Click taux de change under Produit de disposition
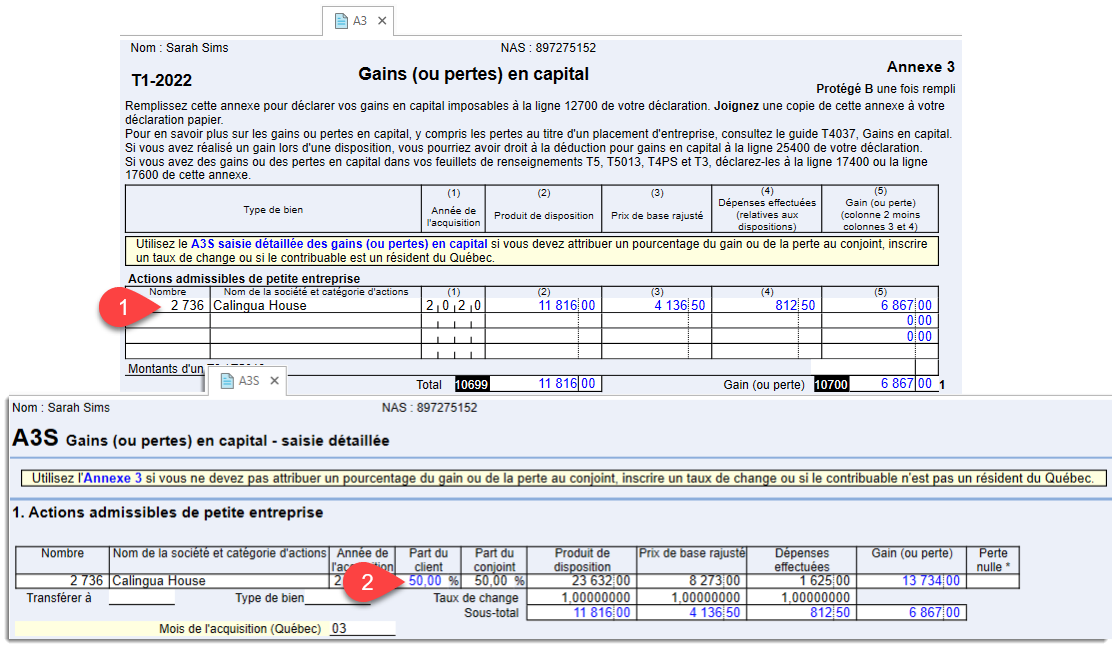 click(x=582, y=598)
